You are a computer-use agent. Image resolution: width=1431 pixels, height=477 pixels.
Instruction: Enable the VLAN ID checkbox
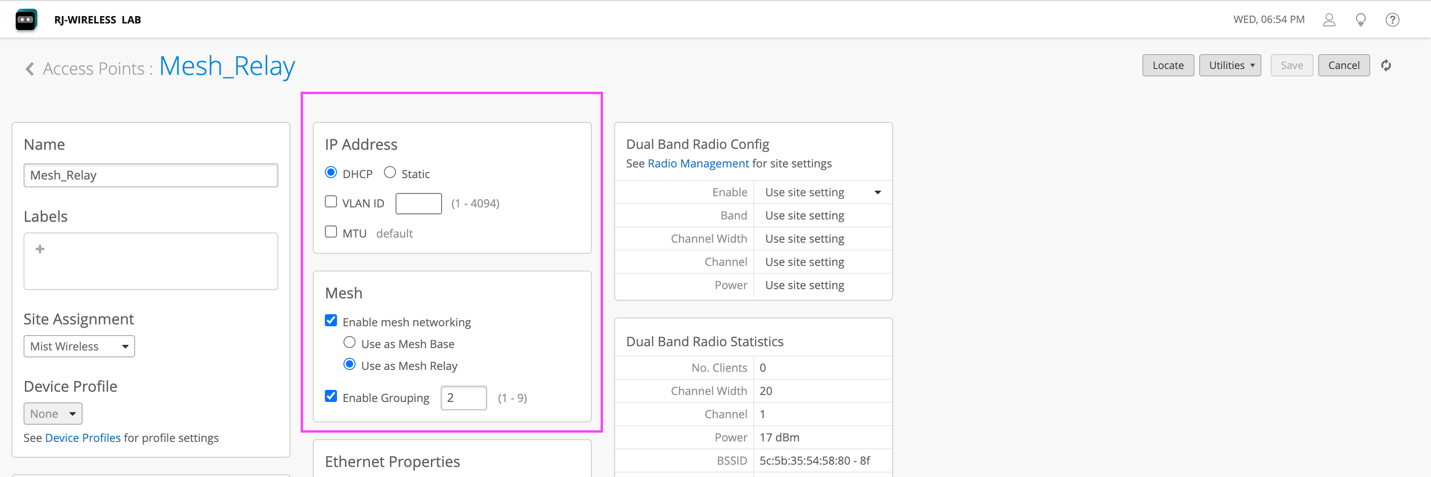(331, 202)
